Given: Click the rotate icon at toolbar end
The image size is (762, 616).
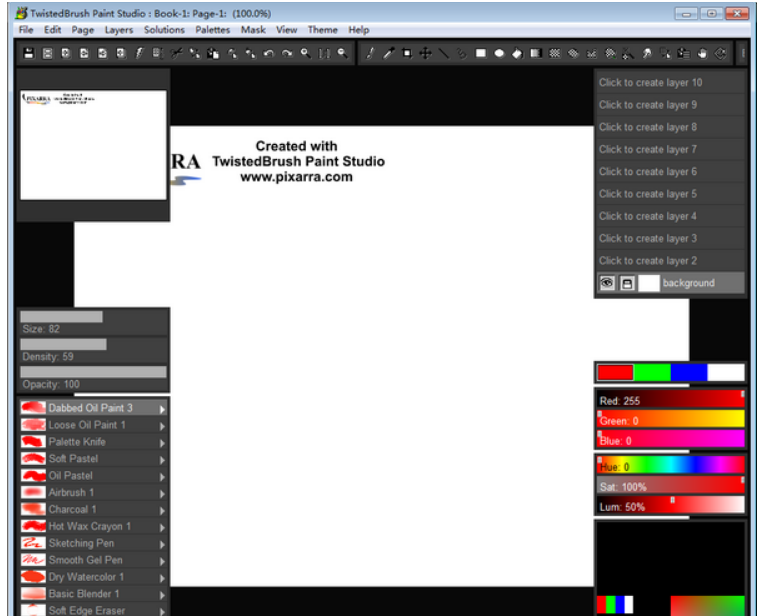Looking at the screenshot, I should pyautogui.click(x=721, y=53).
